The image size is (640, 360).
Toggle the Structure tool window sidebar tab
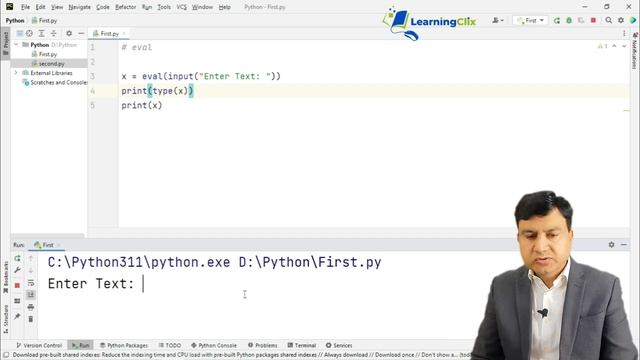(5, 320)
